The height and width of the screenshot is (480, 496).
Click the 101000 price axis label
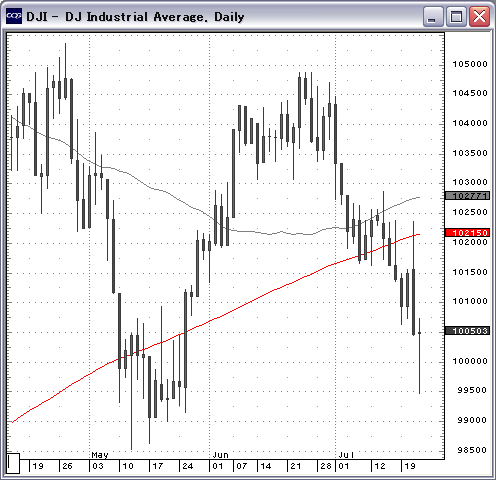470,301
